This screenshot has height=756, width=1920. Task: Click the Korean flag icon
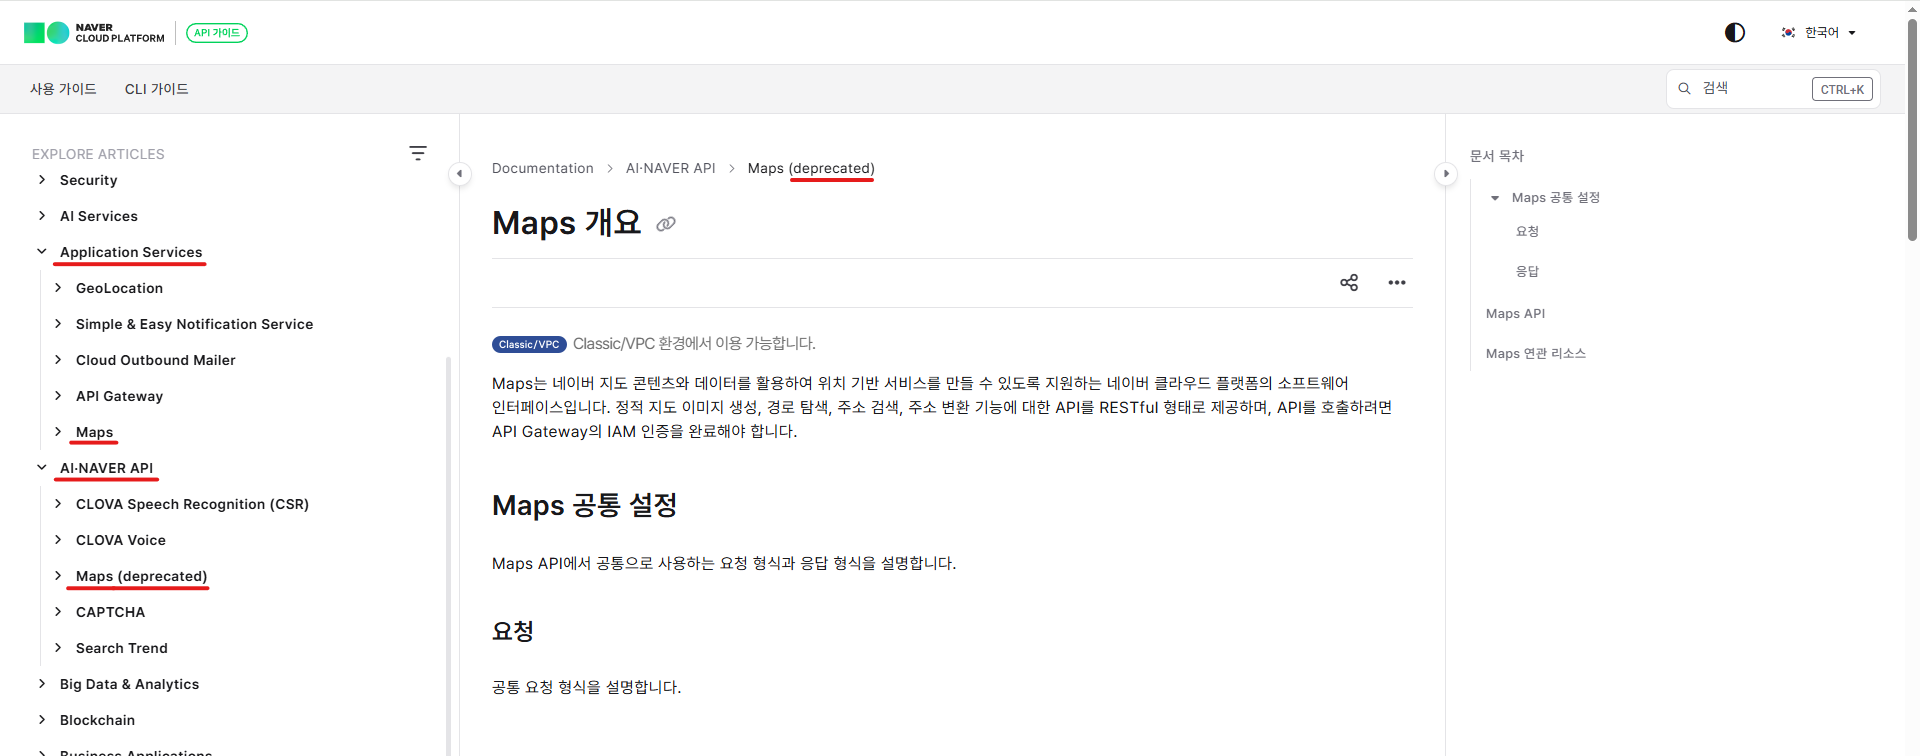click(1788, 33)
